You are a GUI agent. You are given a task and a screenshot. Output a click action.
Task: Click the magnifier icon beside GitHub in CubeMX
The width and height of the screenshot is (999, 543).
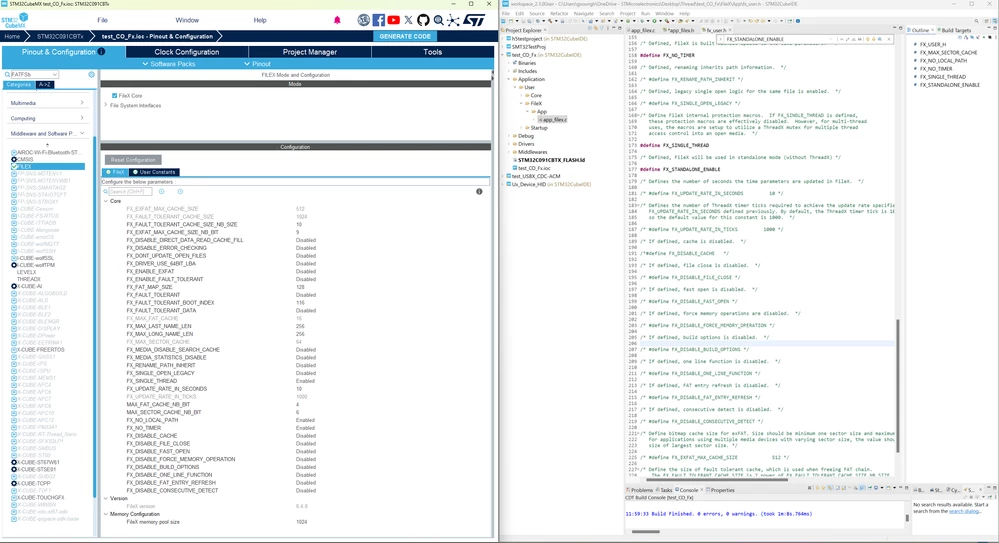438,20
